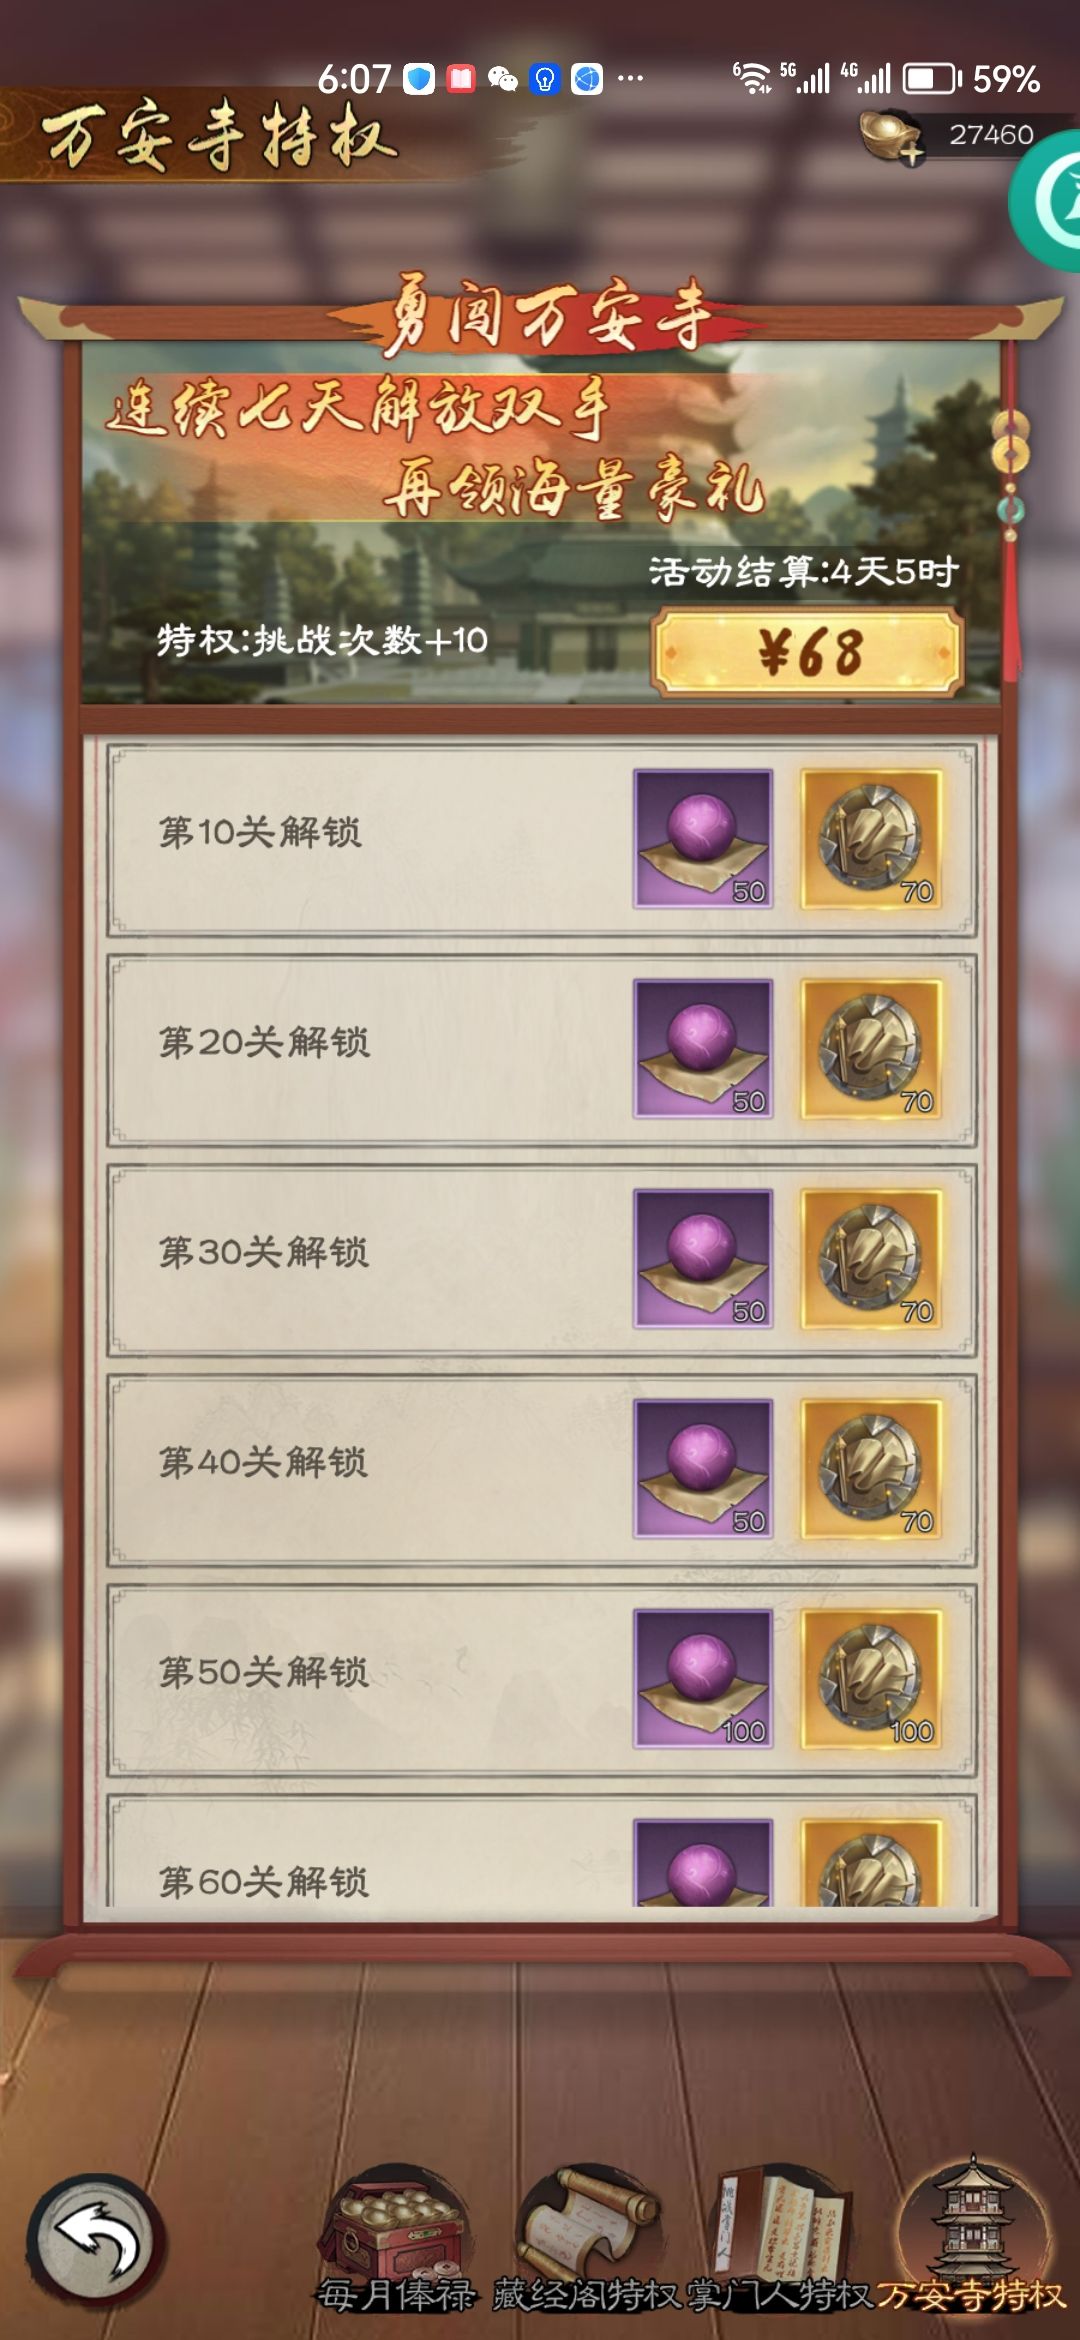Tap the 100 gold token in 第50关 row
Viewport: 1080px width, 2340px height.
[871, 1679]
